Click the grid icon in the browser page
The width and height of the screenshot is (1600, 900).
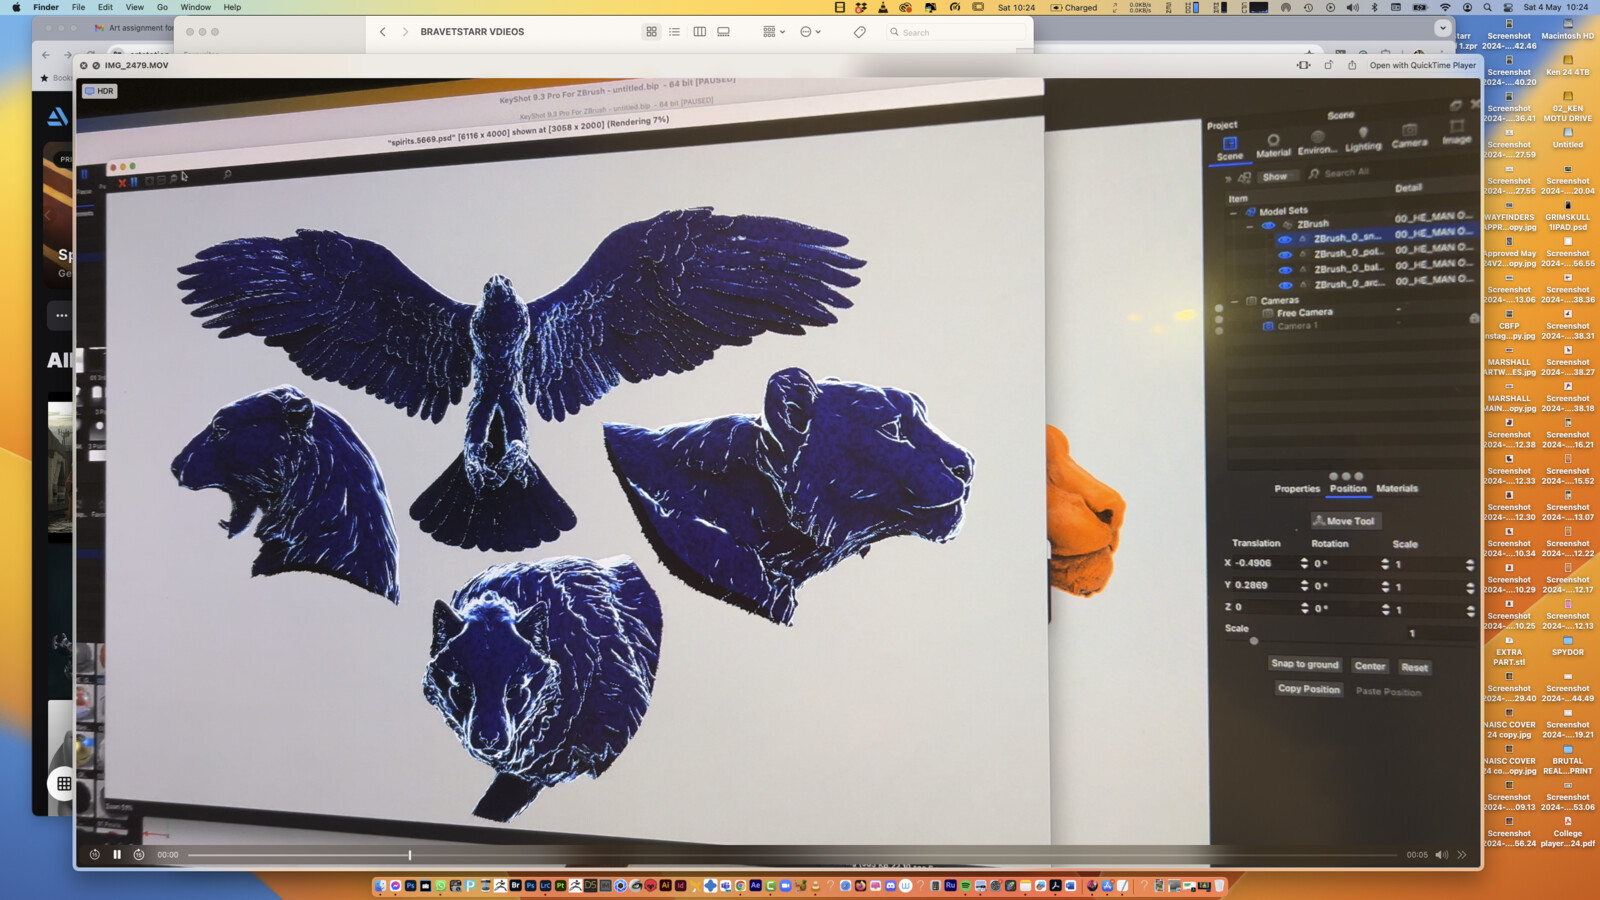point(64,783)
